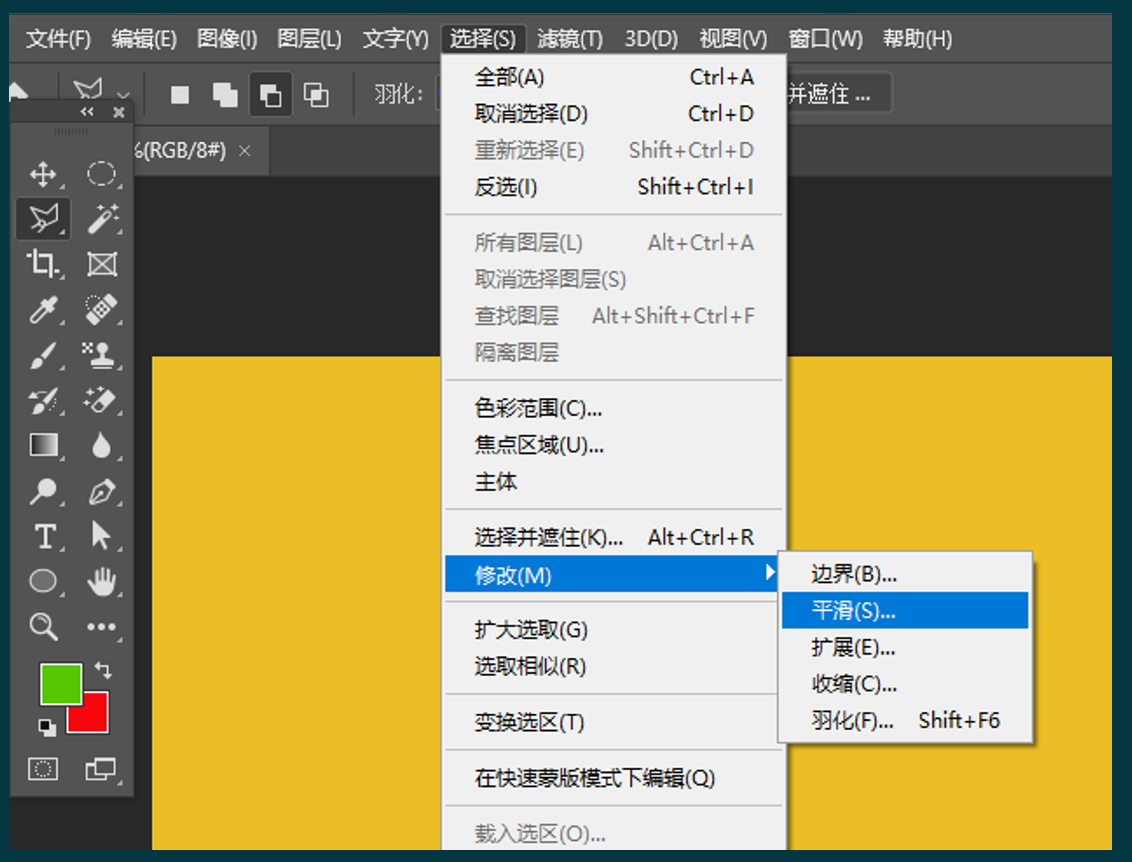Select the Elliptical Marquee tool

[101, 175]
